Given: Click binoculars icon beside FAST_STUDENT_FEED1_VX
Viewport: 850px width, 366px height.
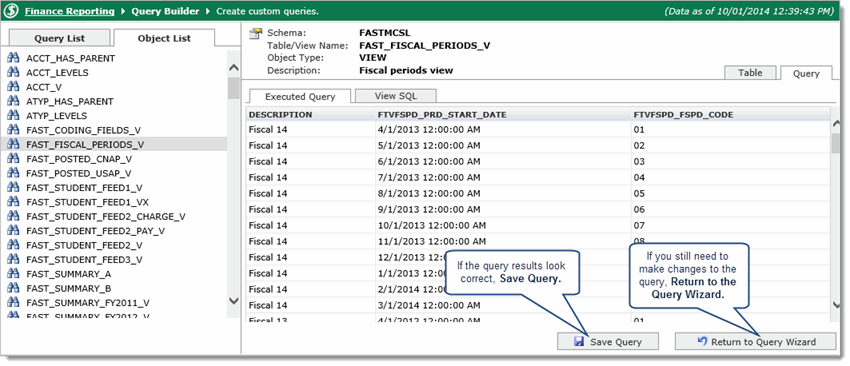Looking at the screenshot, I should 13,202.
